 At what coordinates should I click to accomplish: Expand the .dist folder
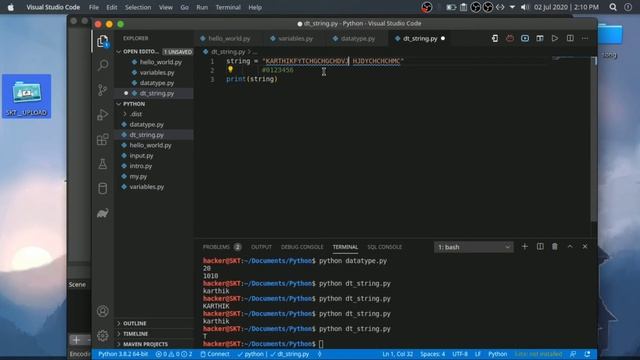coord(136,114)
